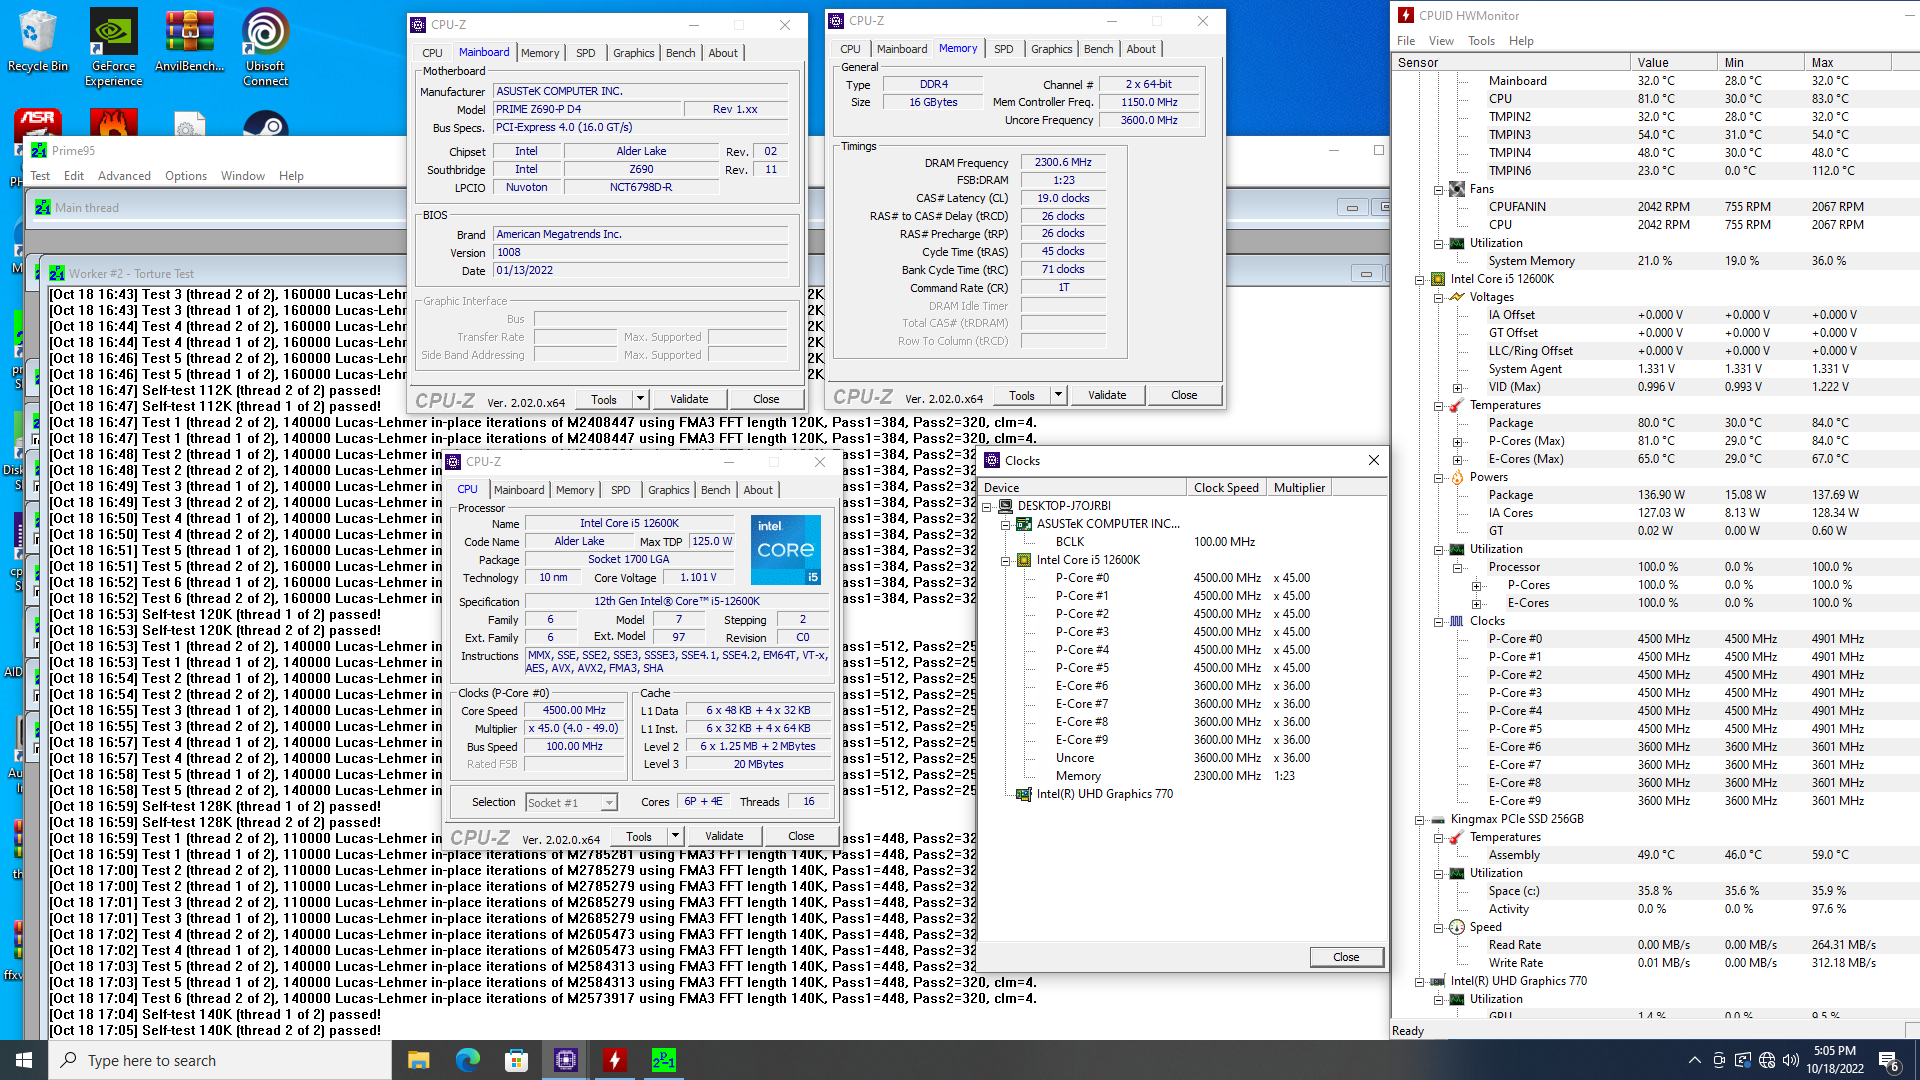Click the Windows Start button
Image resolution: width=1920 pixels, height=1080 pixels.
point(24,1060)
